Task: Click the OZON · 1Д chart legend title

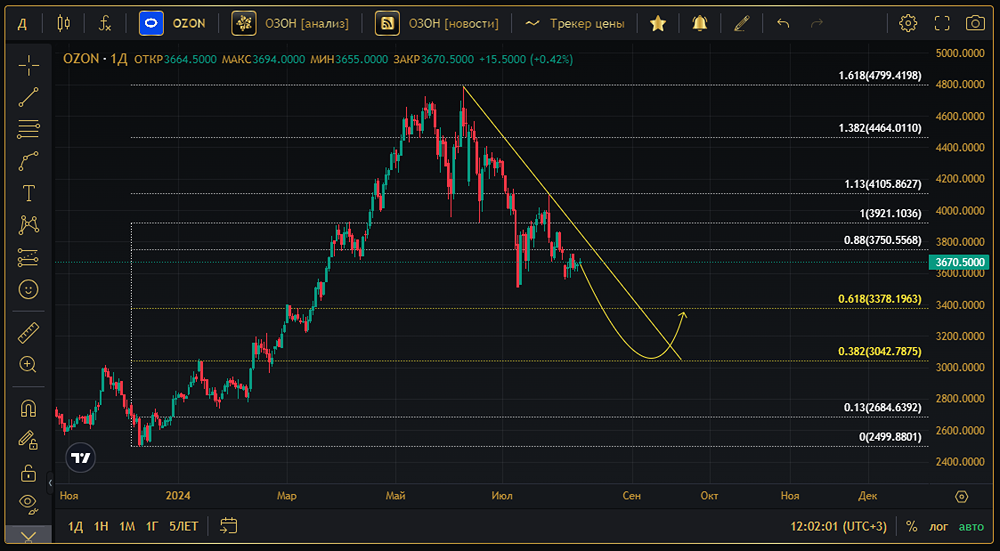Action: 96,59
